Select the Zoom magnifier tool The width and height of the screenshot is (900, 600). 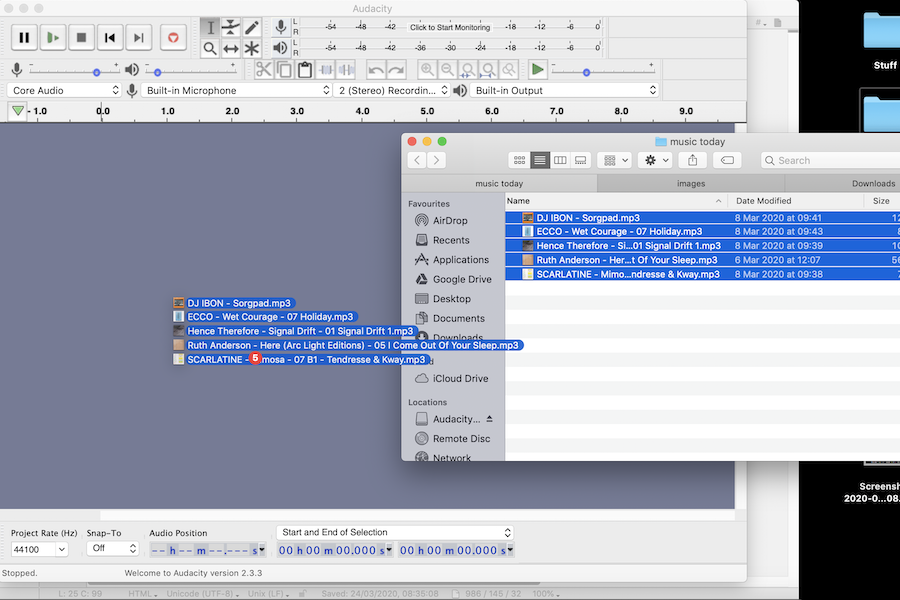click(210, 49)
